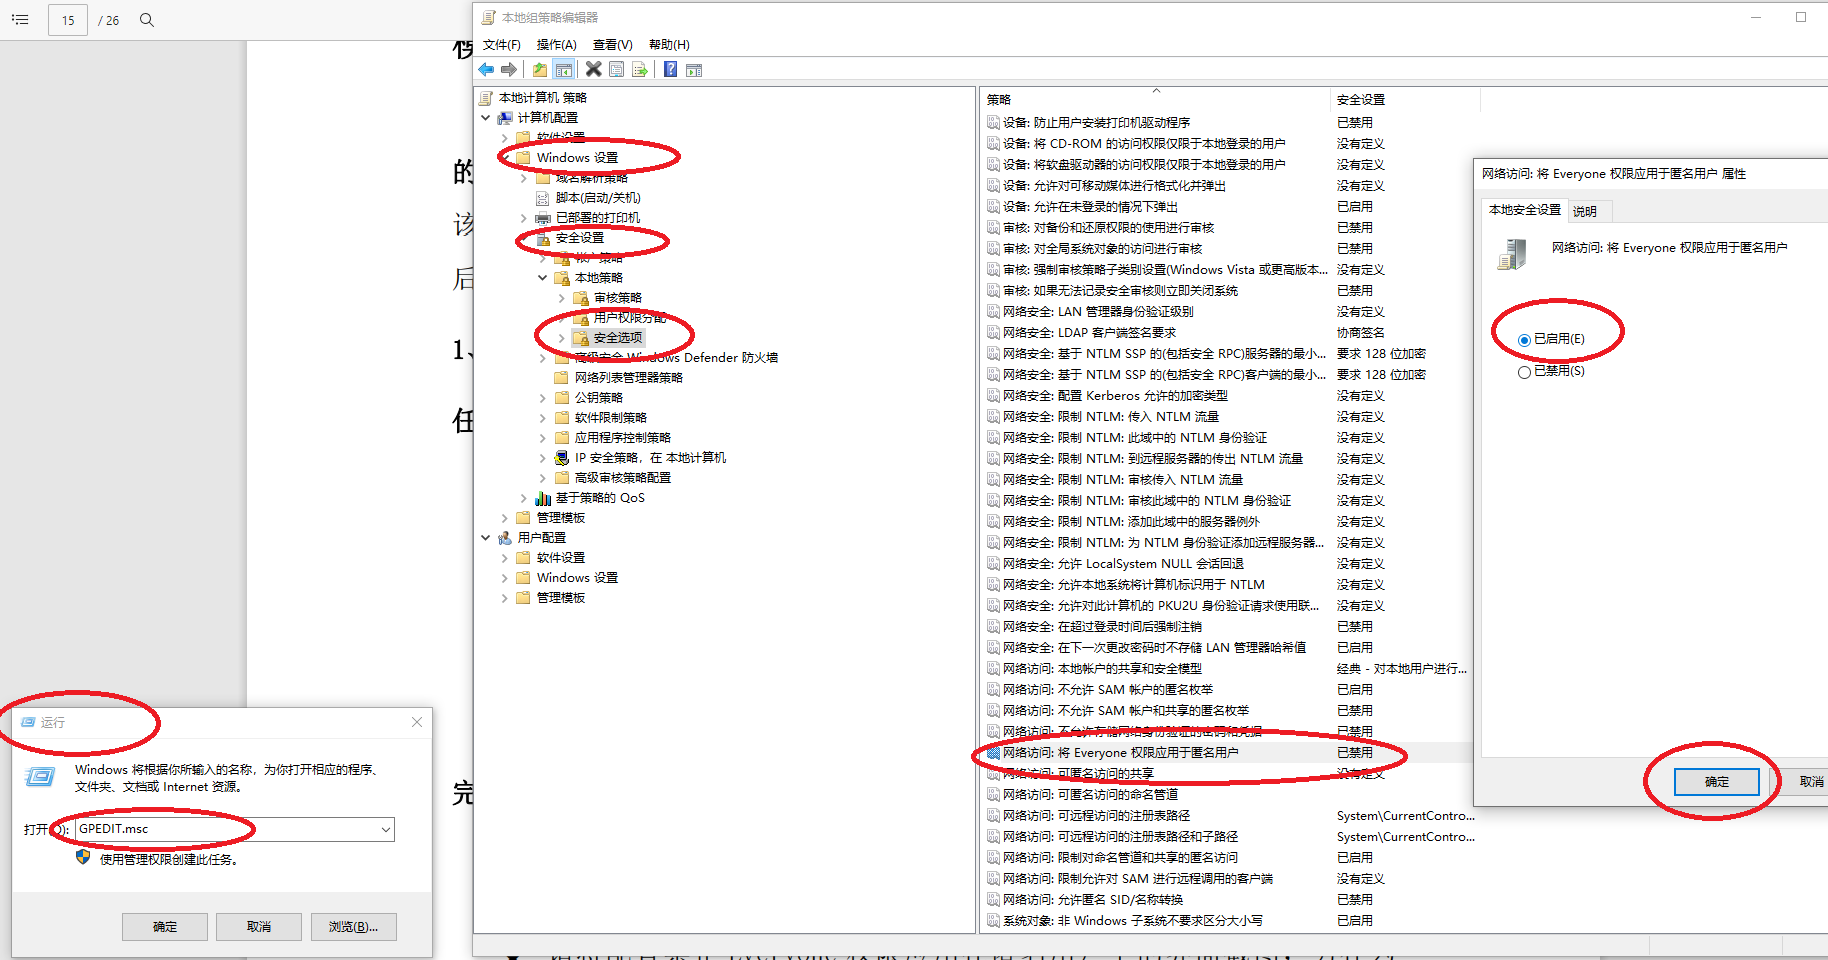Select policy 网络安全: LDAP 客户端签名要求

click(x=1089, y=333)
